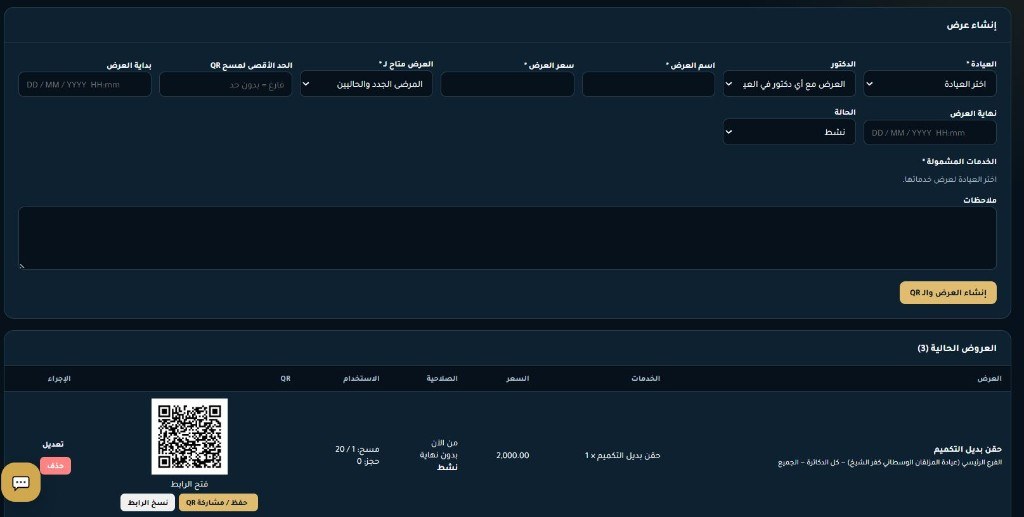Click the QR scan limit field

point(225,84)
